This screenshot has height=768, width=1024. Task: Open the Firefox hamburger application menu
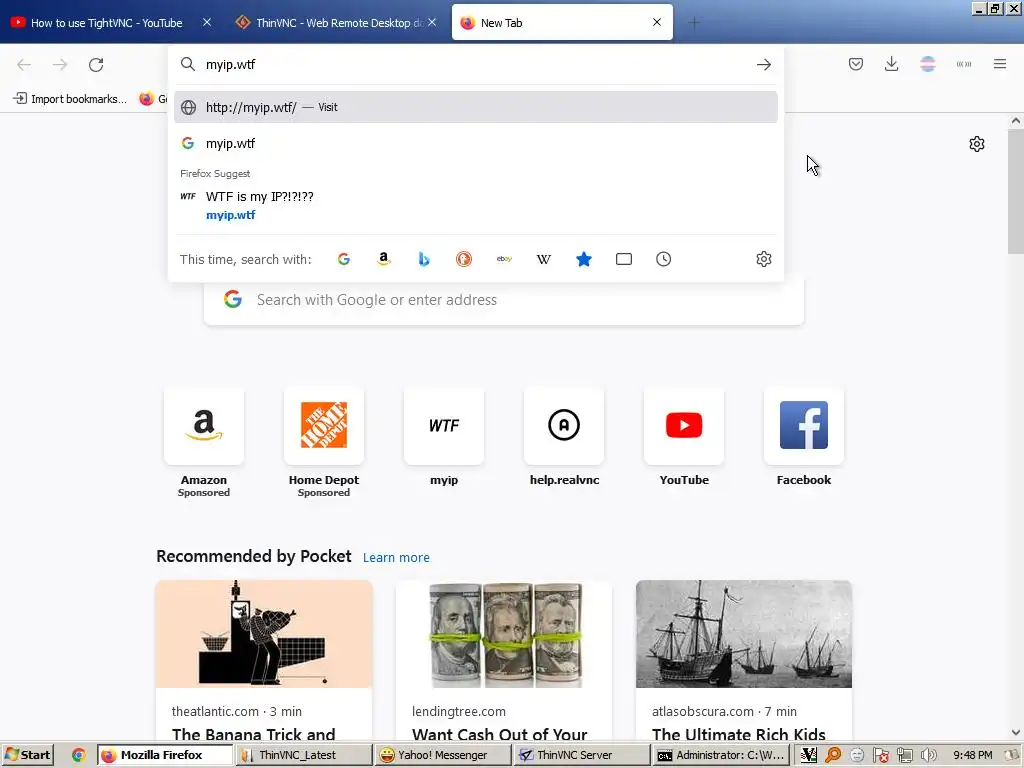(1000, 64)
